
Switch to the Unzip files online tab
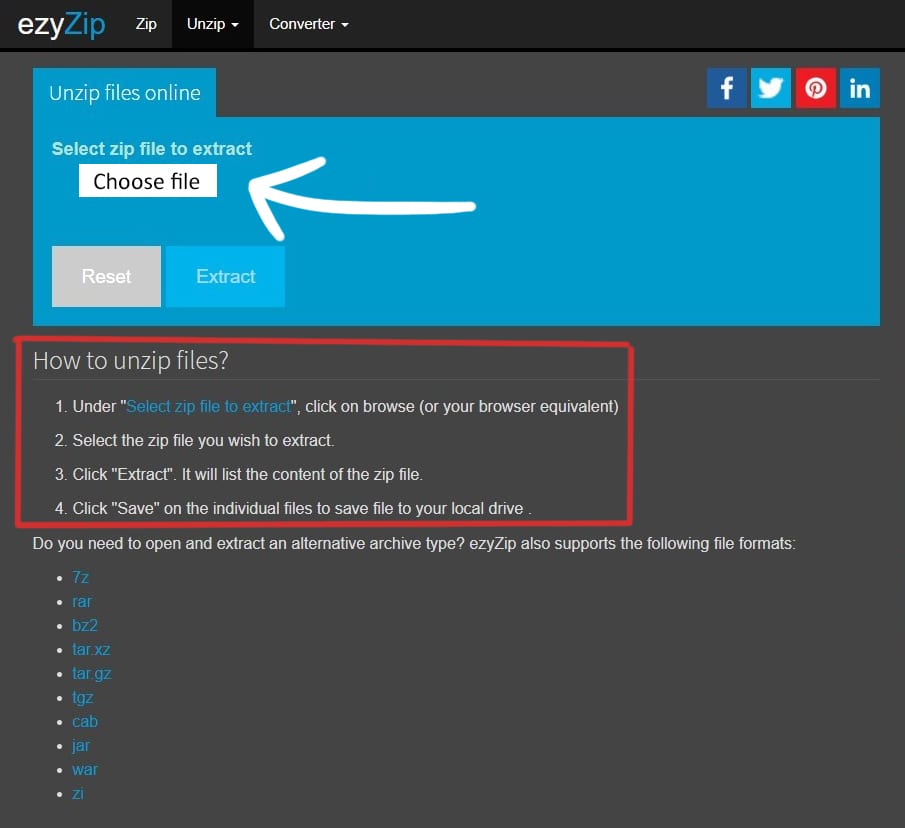(x=125, y=93)
